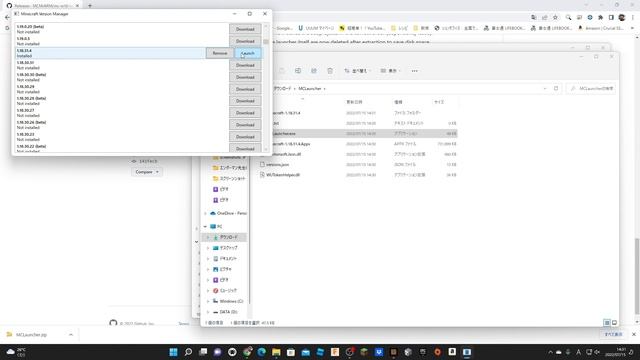Screen dimensions: 640x360
Task: Expand the Windows (C:) drive node
Action: pos(208,301)
